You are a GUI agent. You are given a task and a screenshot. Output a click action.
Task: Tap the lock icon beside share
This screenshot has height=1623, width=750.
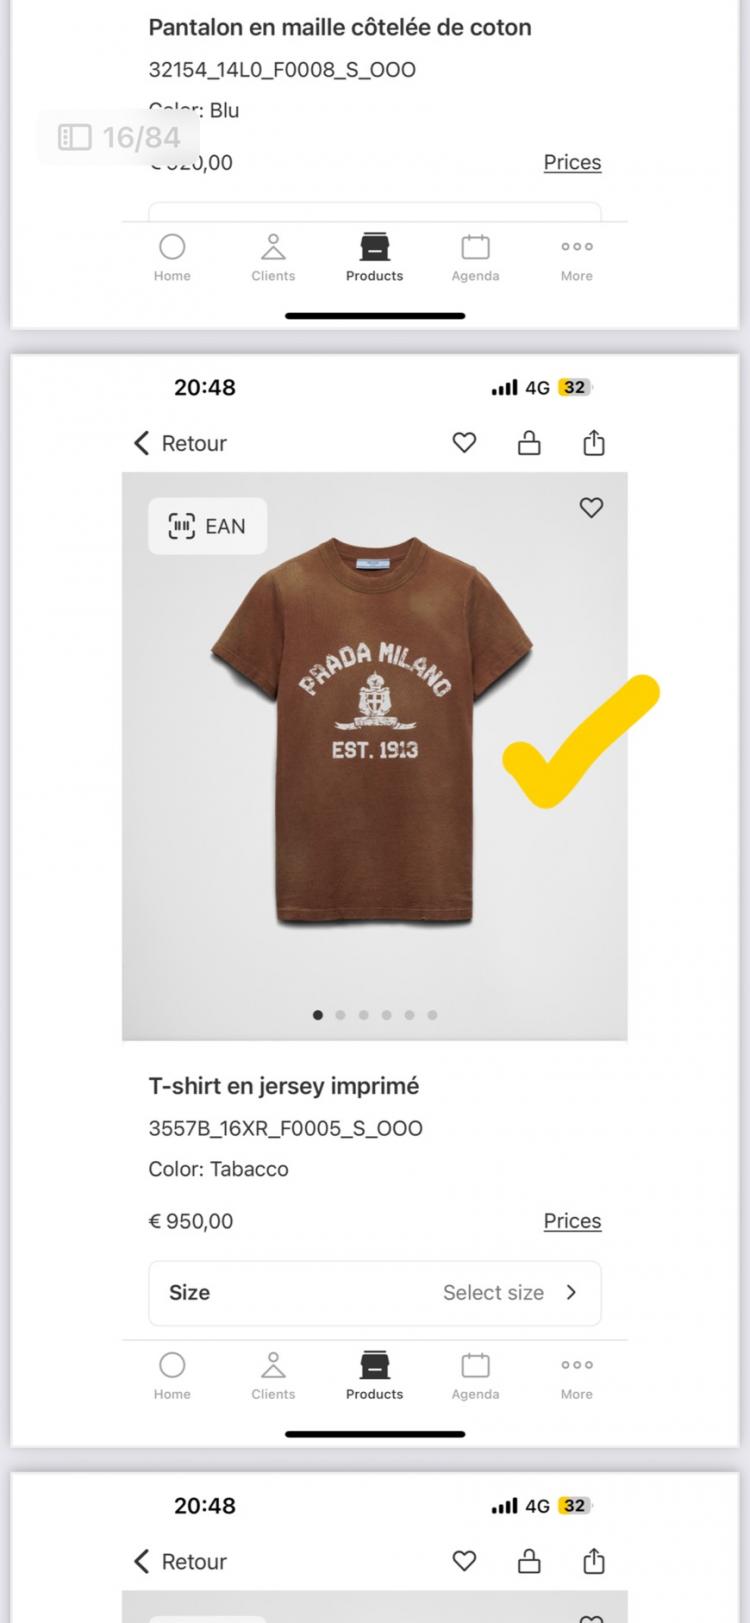(x=529, y=443)
